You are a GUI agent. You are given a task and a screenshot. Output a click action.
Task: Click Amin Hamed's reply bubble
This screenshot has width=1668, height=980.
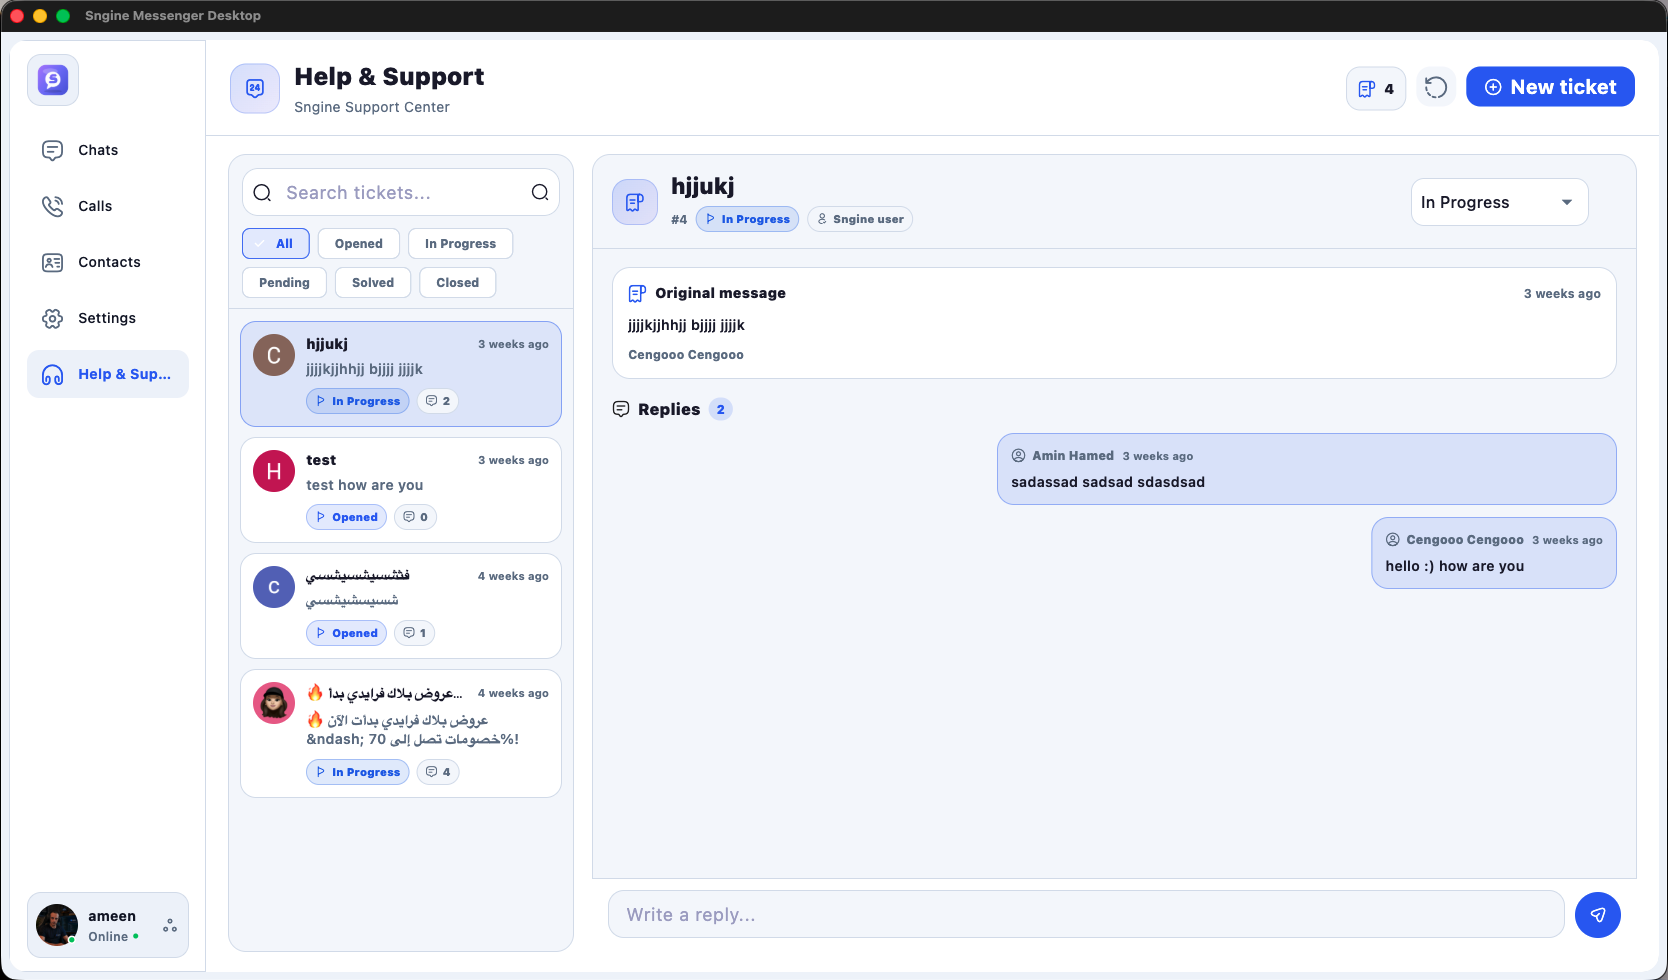point(1307,469)
